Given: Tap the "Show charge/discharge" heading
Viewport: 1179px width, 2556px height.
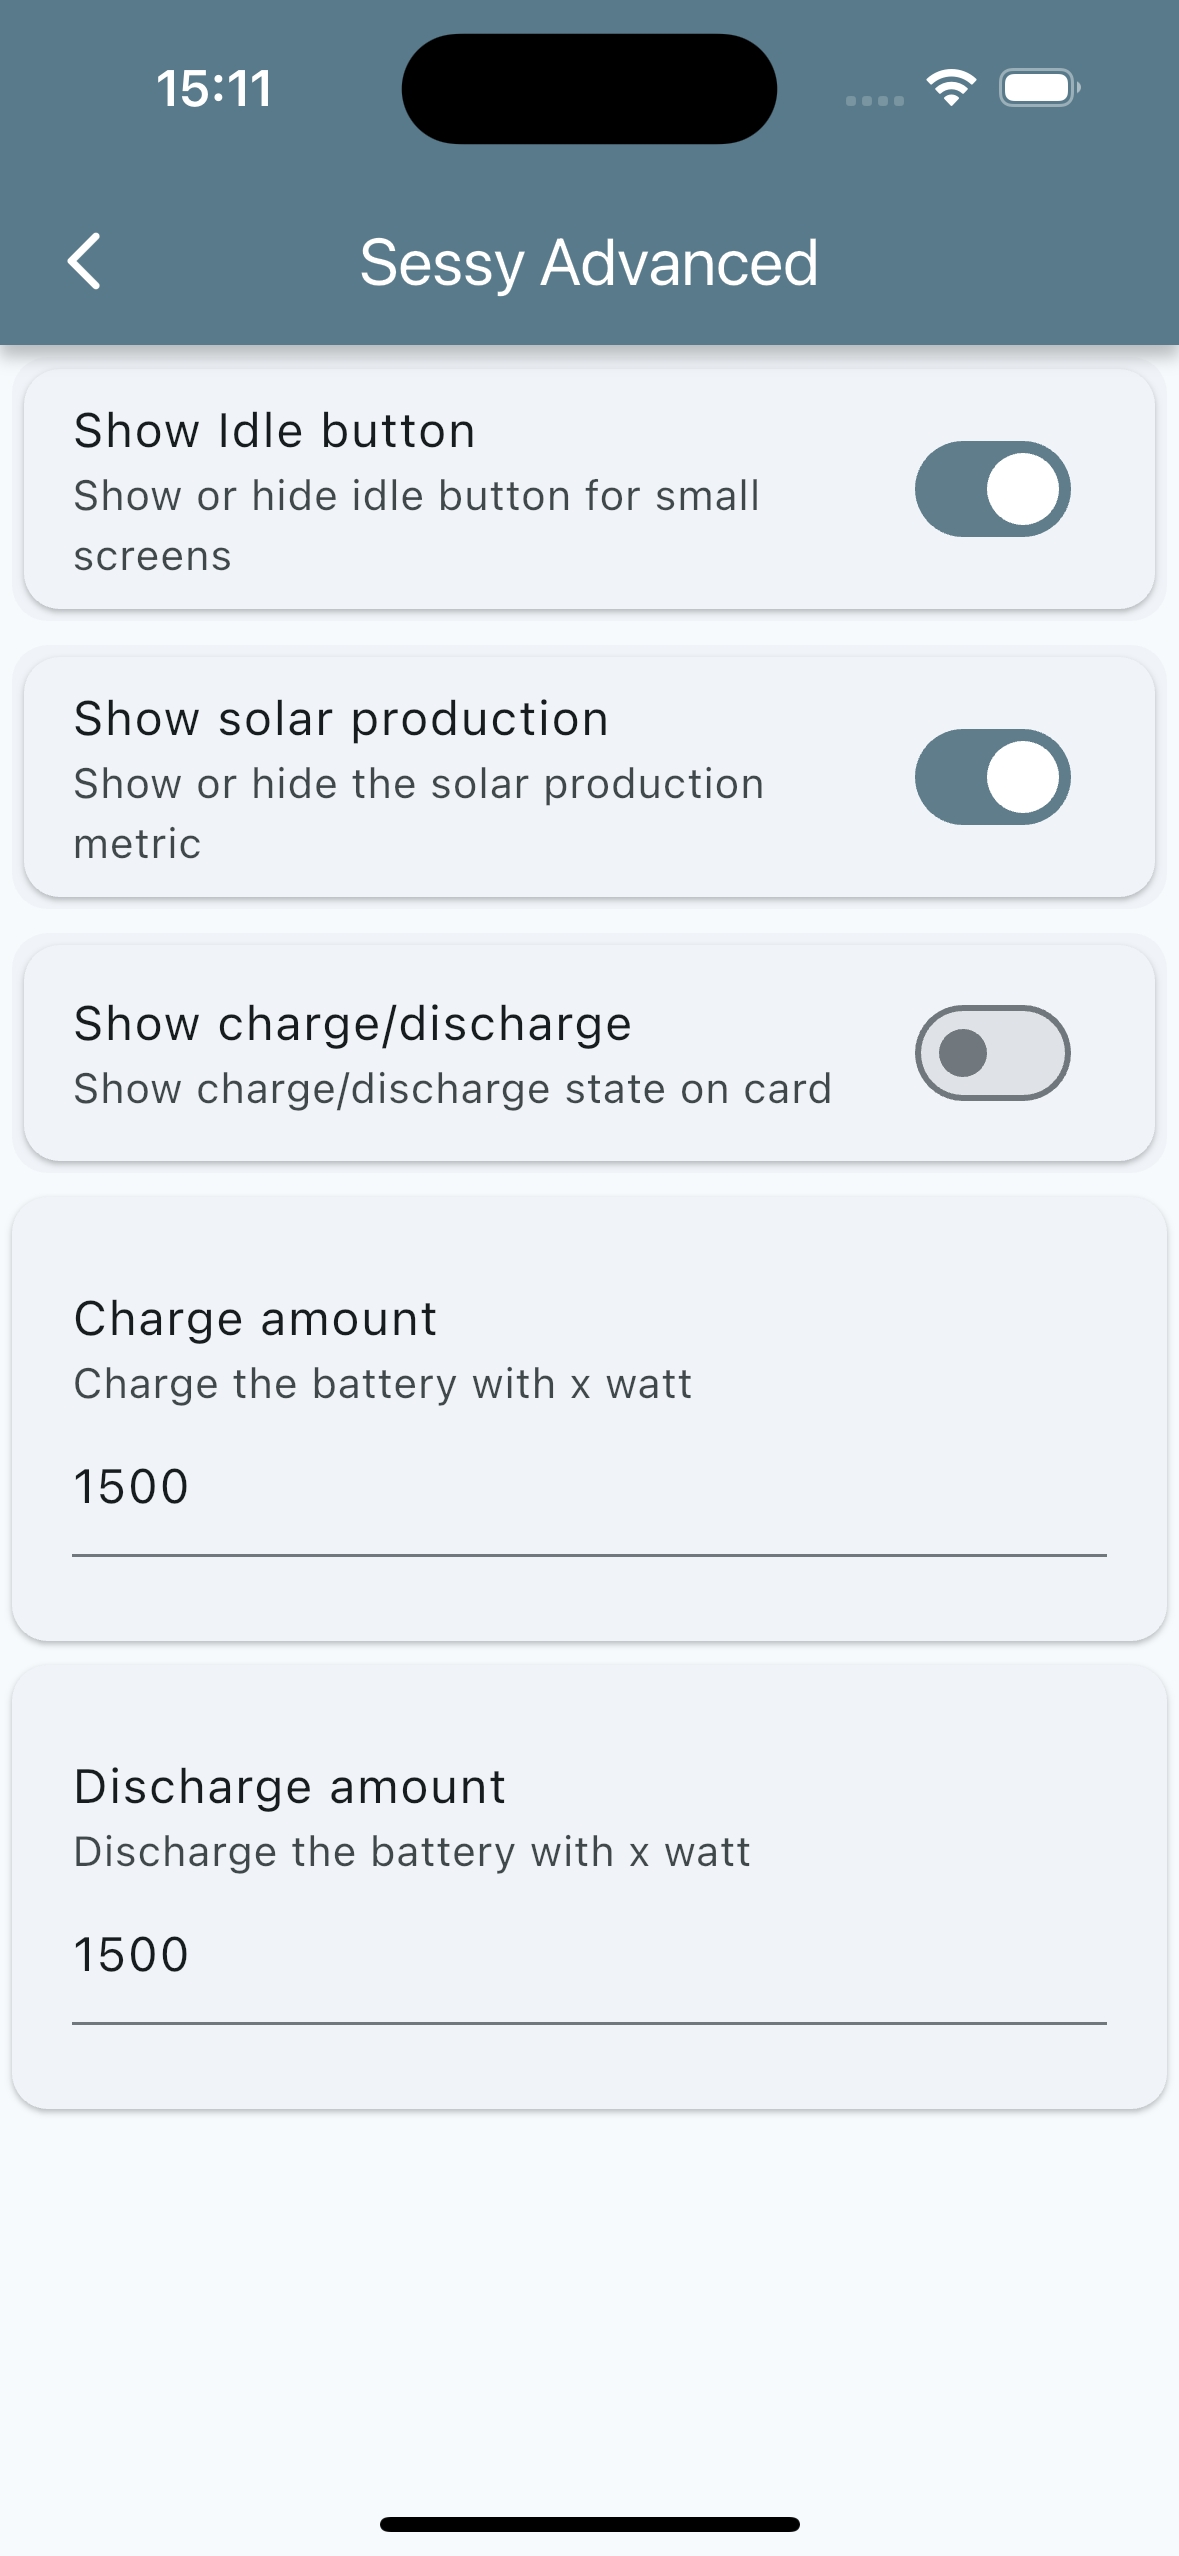Looking at the screenshot, I should click(x=353, y=1024).
